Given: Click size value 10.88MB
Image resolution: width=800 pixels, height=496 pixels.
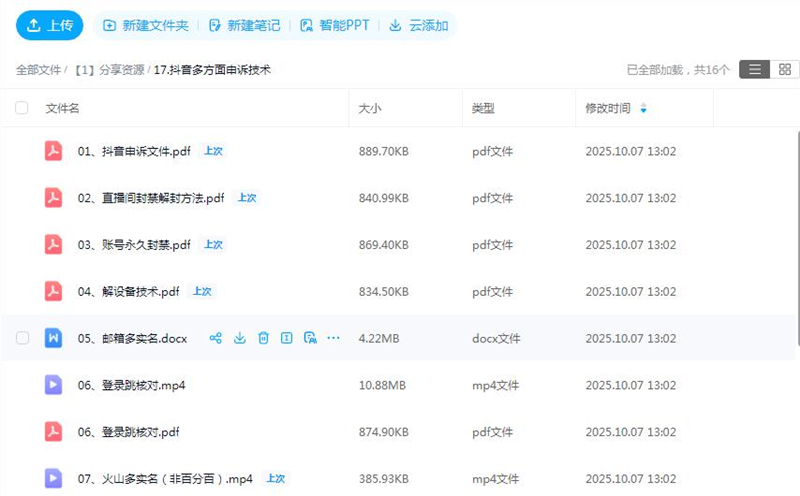Looking at the screenshot, I should (382, 385).
